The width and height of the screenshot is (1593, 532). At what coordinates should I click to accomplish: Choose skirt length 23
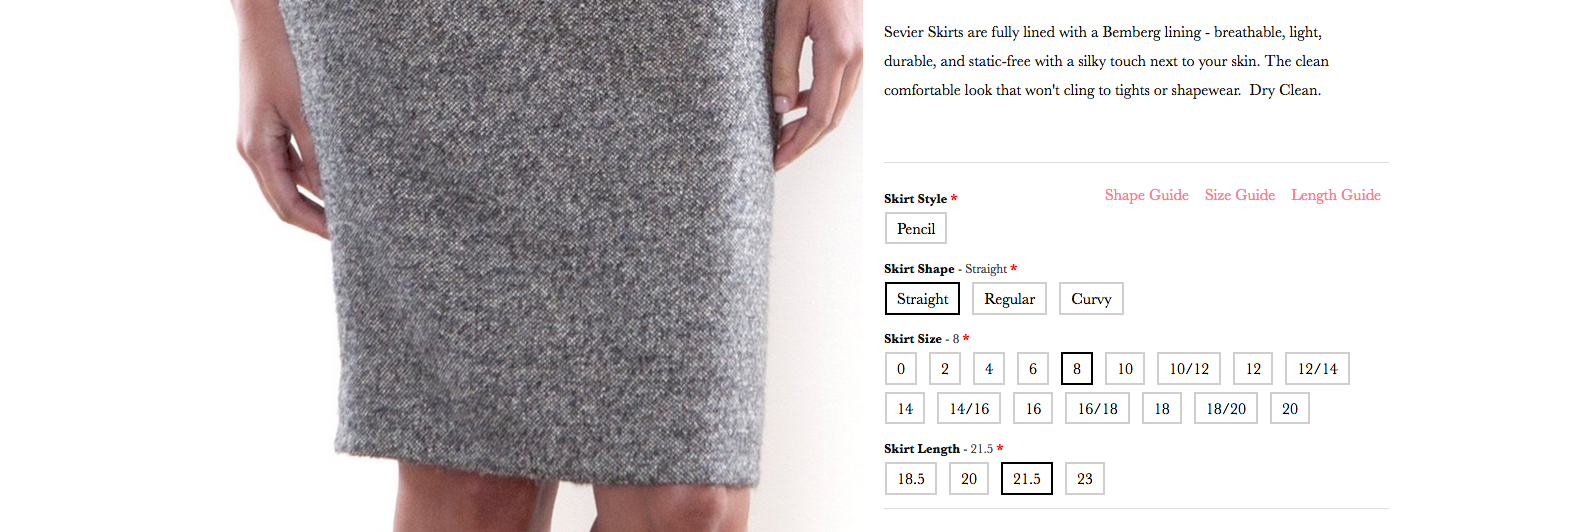click(x=1085, y=478)
